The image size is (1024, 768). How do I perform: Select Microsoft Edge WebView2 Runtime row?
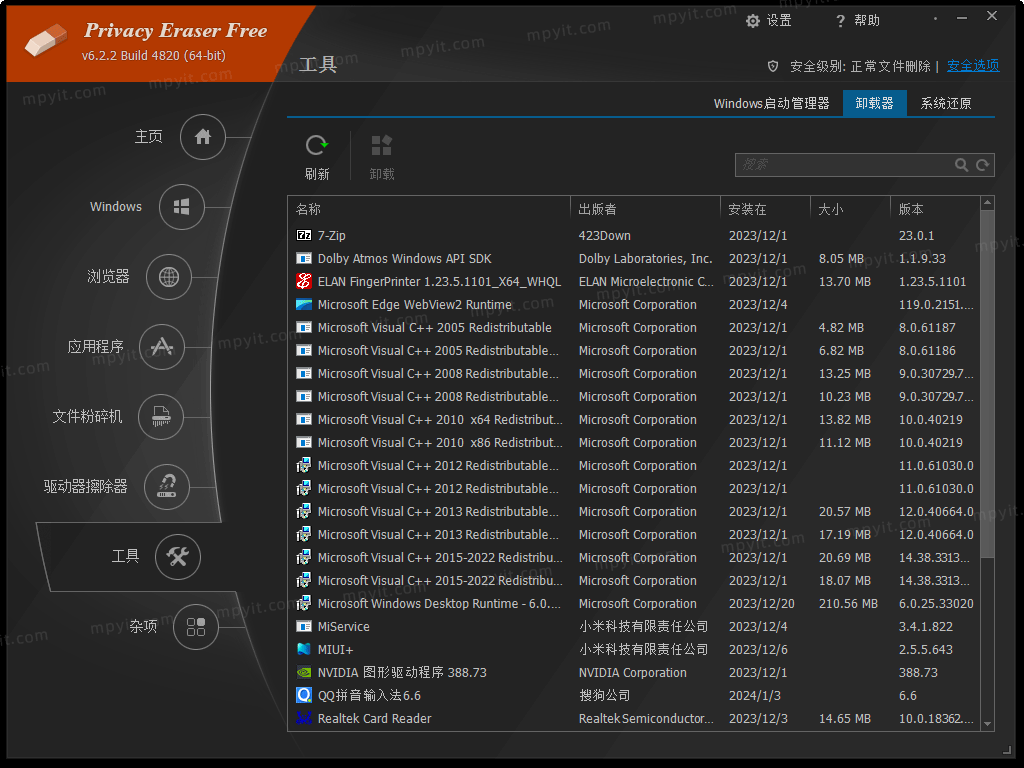[634, 304]
